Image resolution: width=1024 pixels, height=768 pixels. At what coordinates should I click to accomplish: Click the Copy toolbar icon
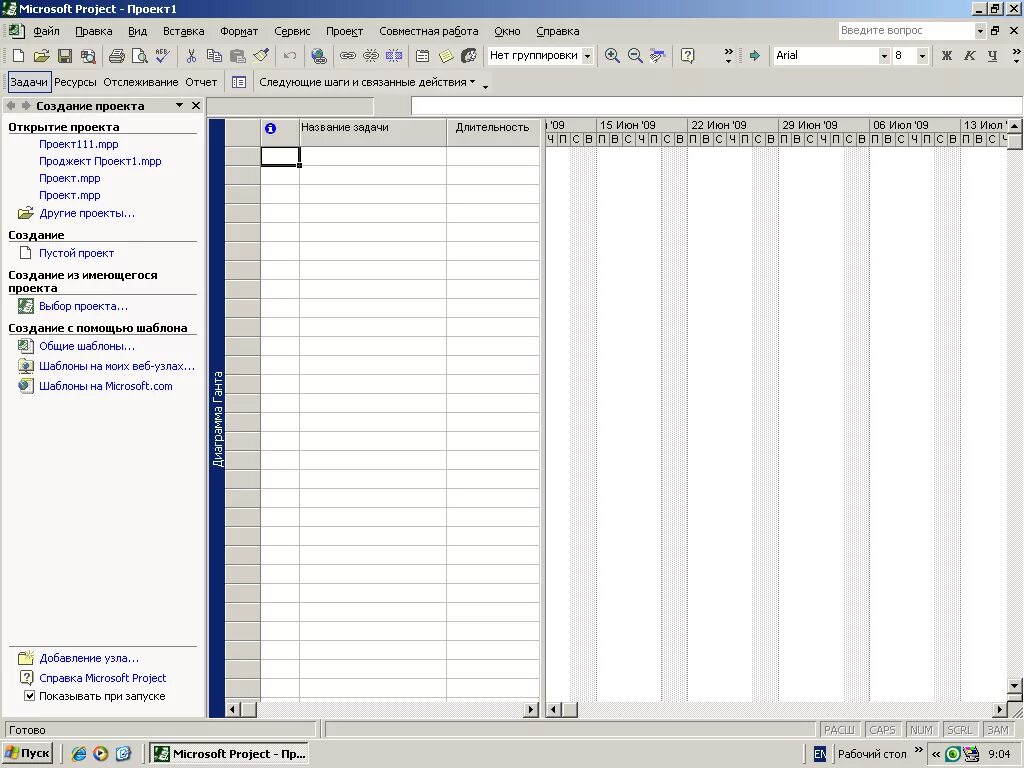pyautogui.click(x=214, y=56)
